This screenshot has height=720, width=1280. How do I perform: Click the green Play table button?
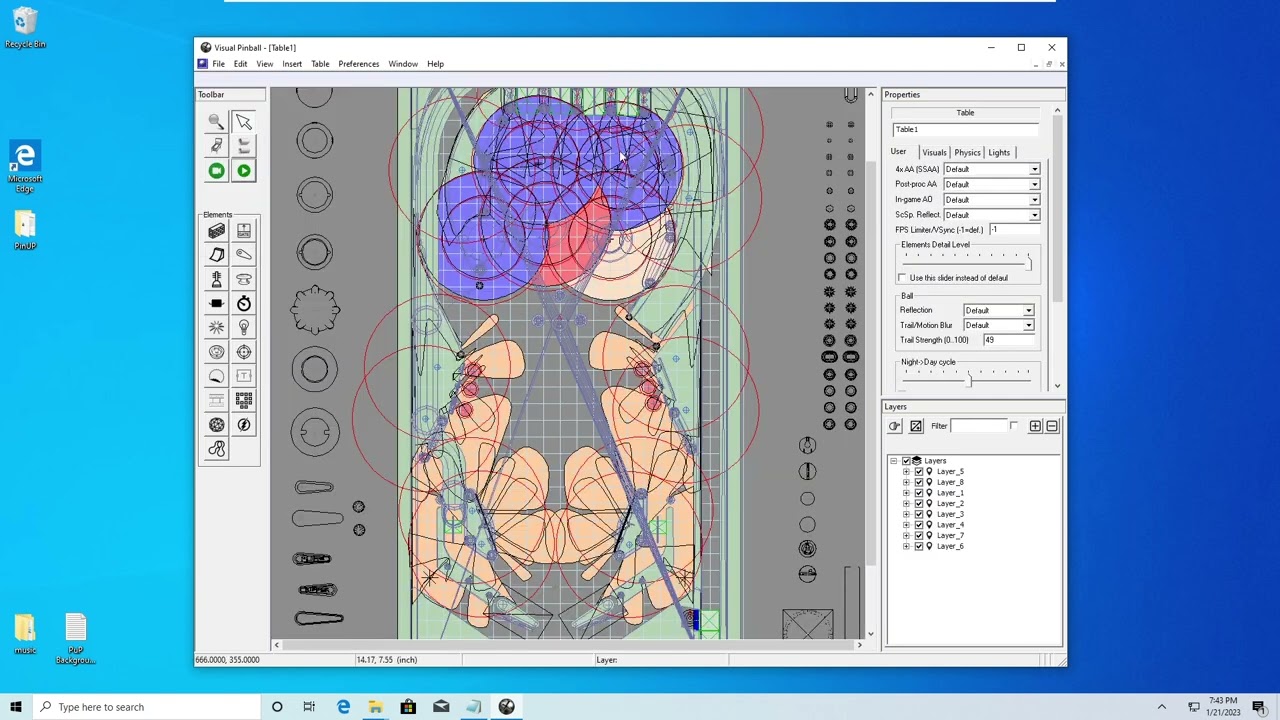point(243,171)
